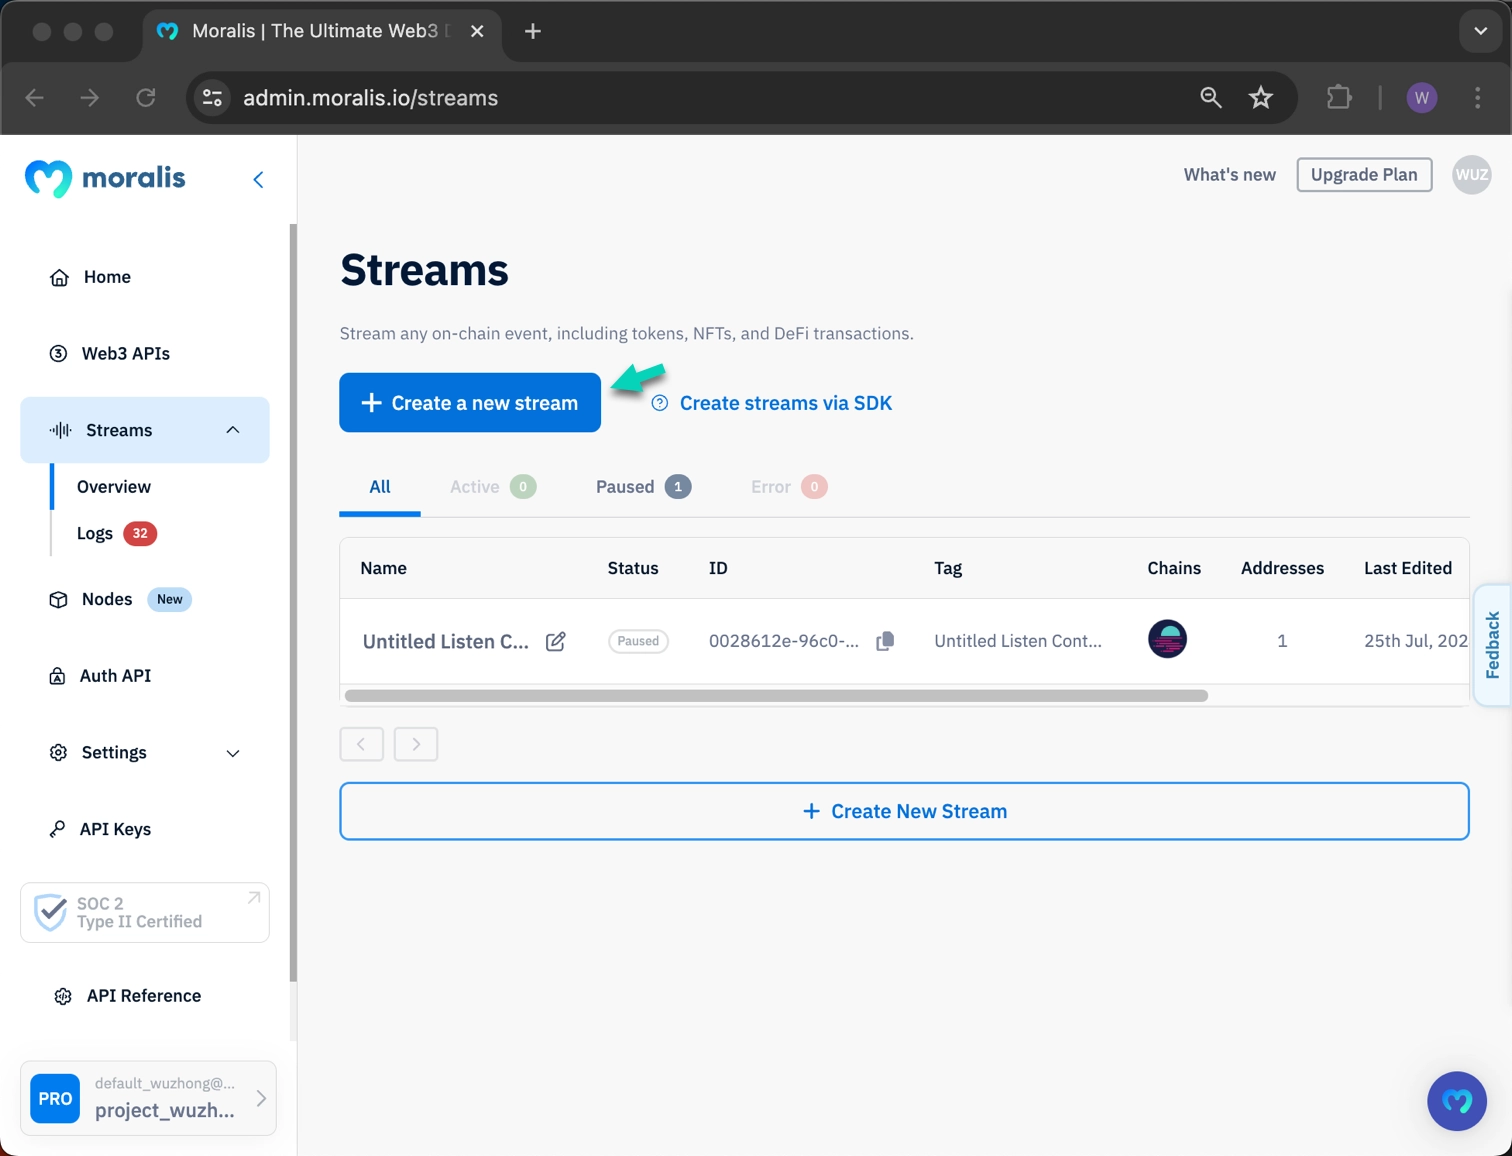Click What's new in header
Image resolution: width=1512 pixels, height=1156 pixels.
[x=1229, y=175]
